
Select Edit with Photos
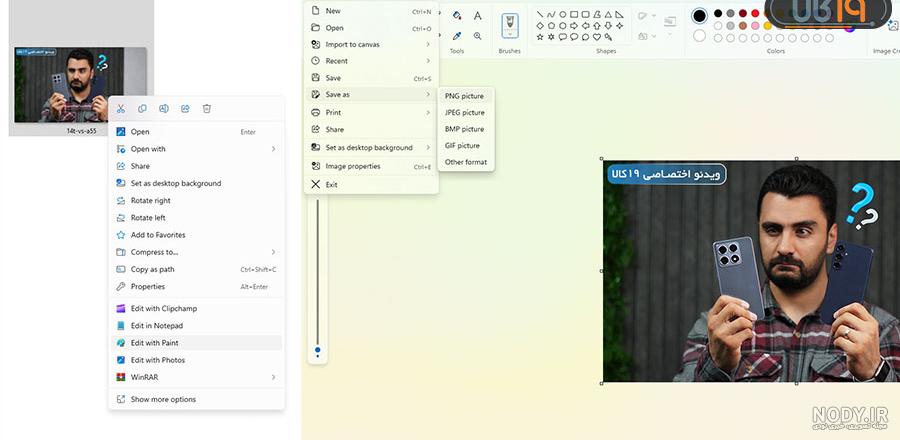[196, 360]
